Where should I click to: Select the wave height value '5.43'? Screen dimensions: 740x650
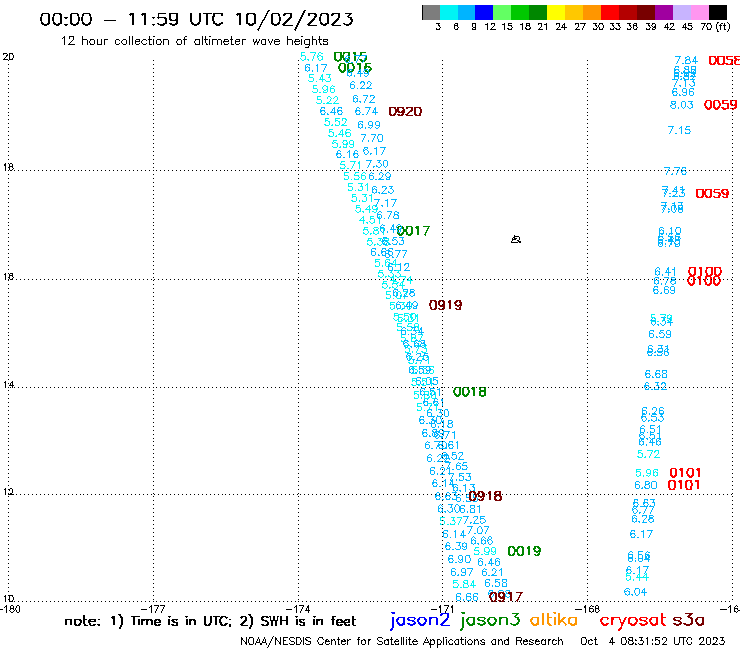tap(320, 78)
